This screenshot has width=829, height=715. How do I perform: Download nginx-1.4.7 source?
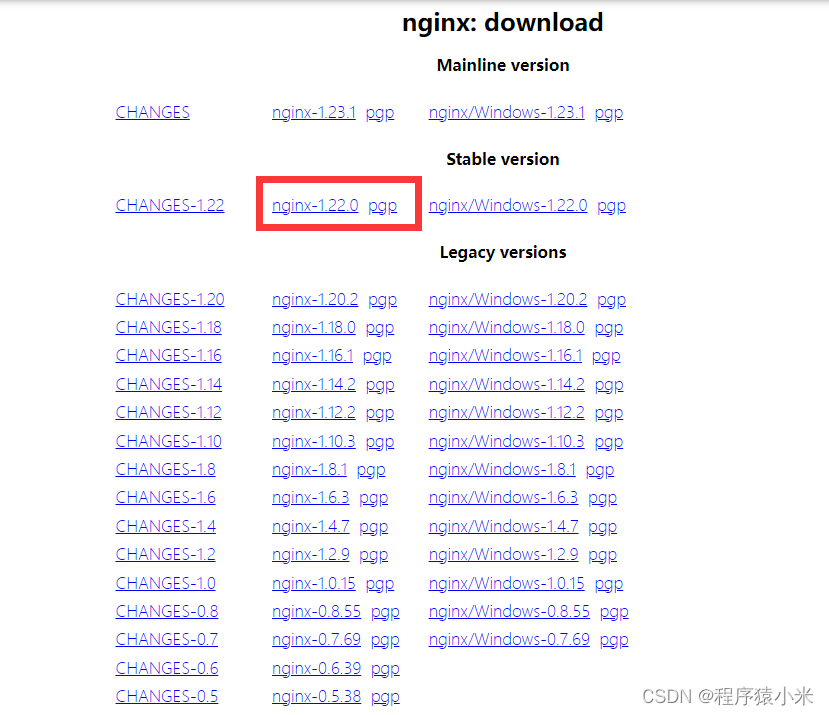click(310, 527)
